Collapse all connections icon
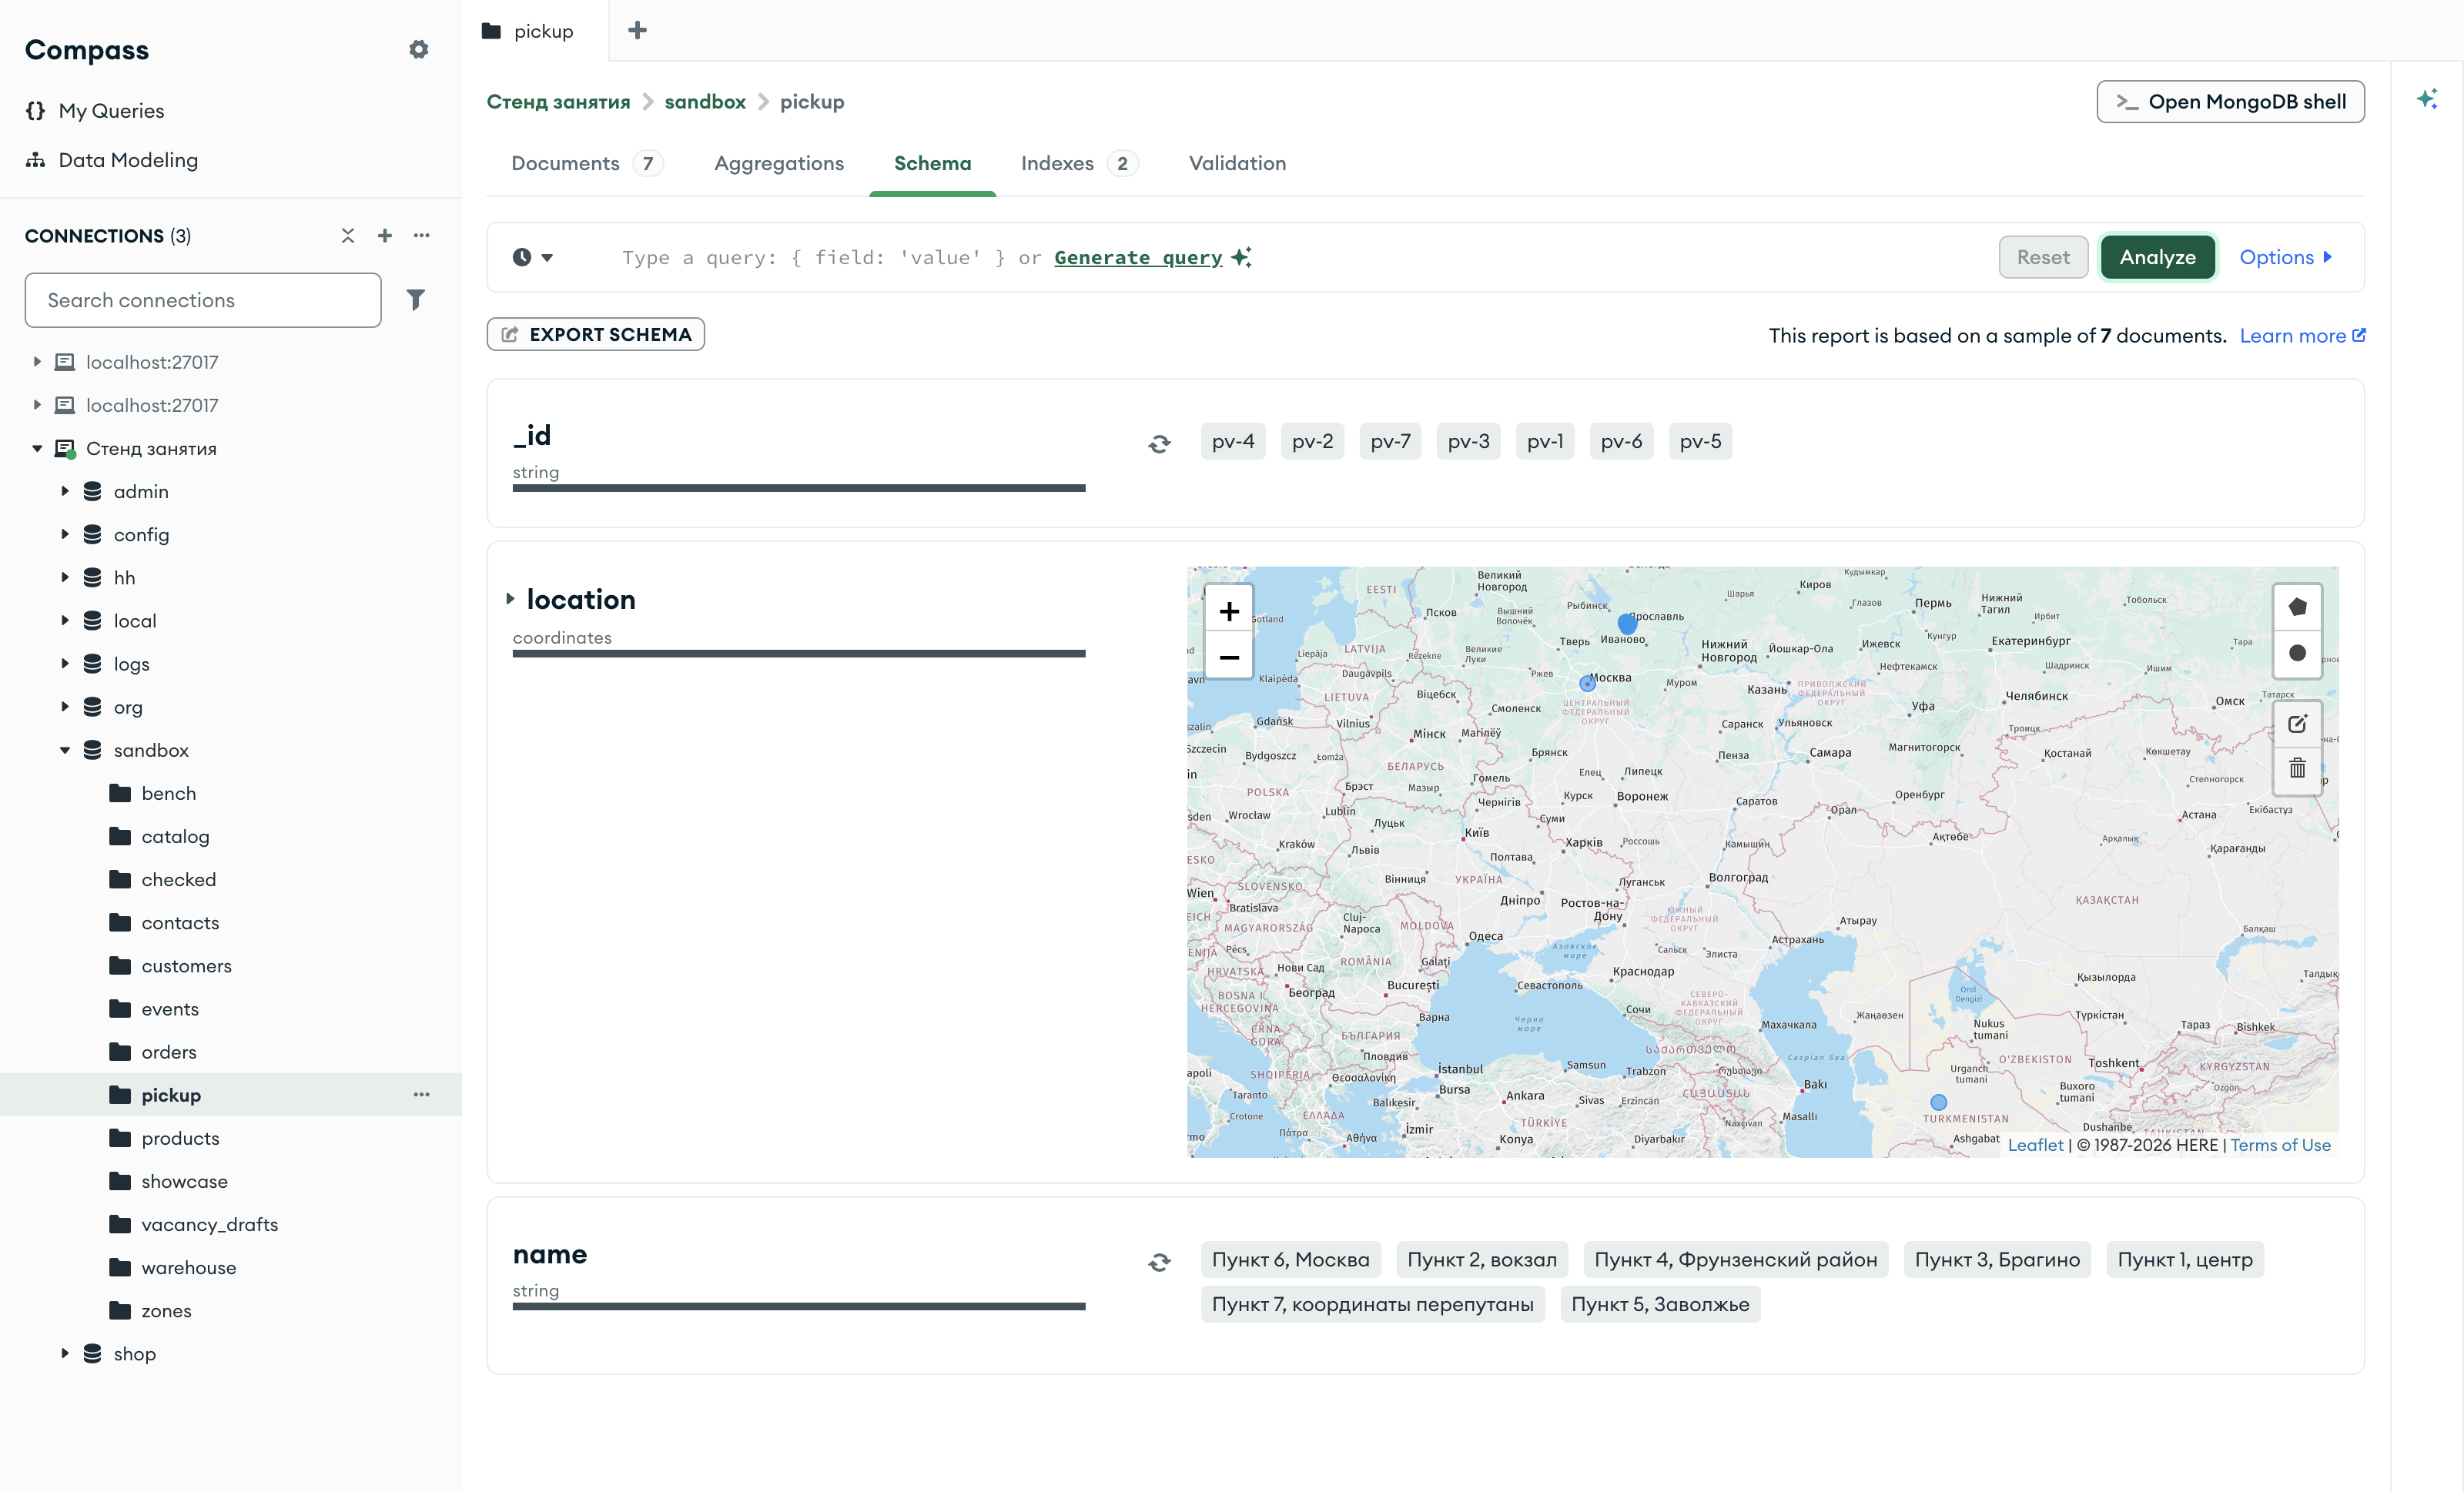Screen dimensions: 2464x1492 click(x=348, y=235)
